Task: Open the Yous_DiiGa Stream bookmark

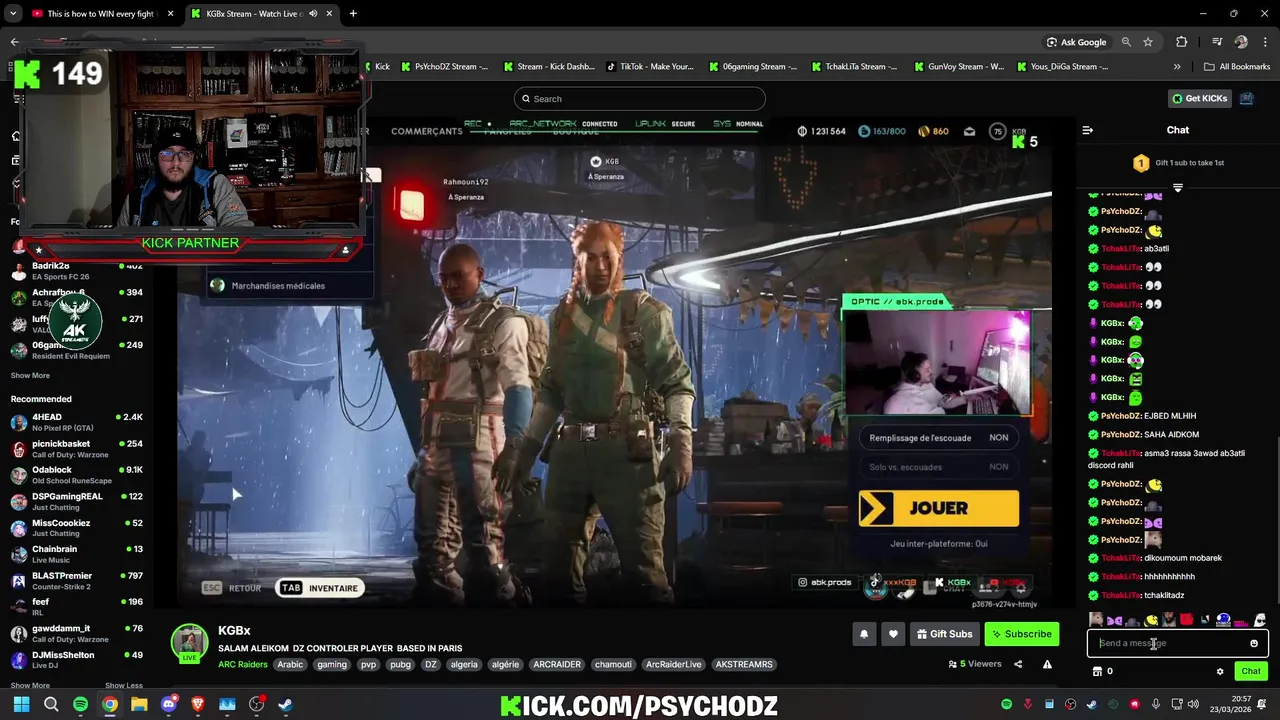Action: click(1063, 67)
